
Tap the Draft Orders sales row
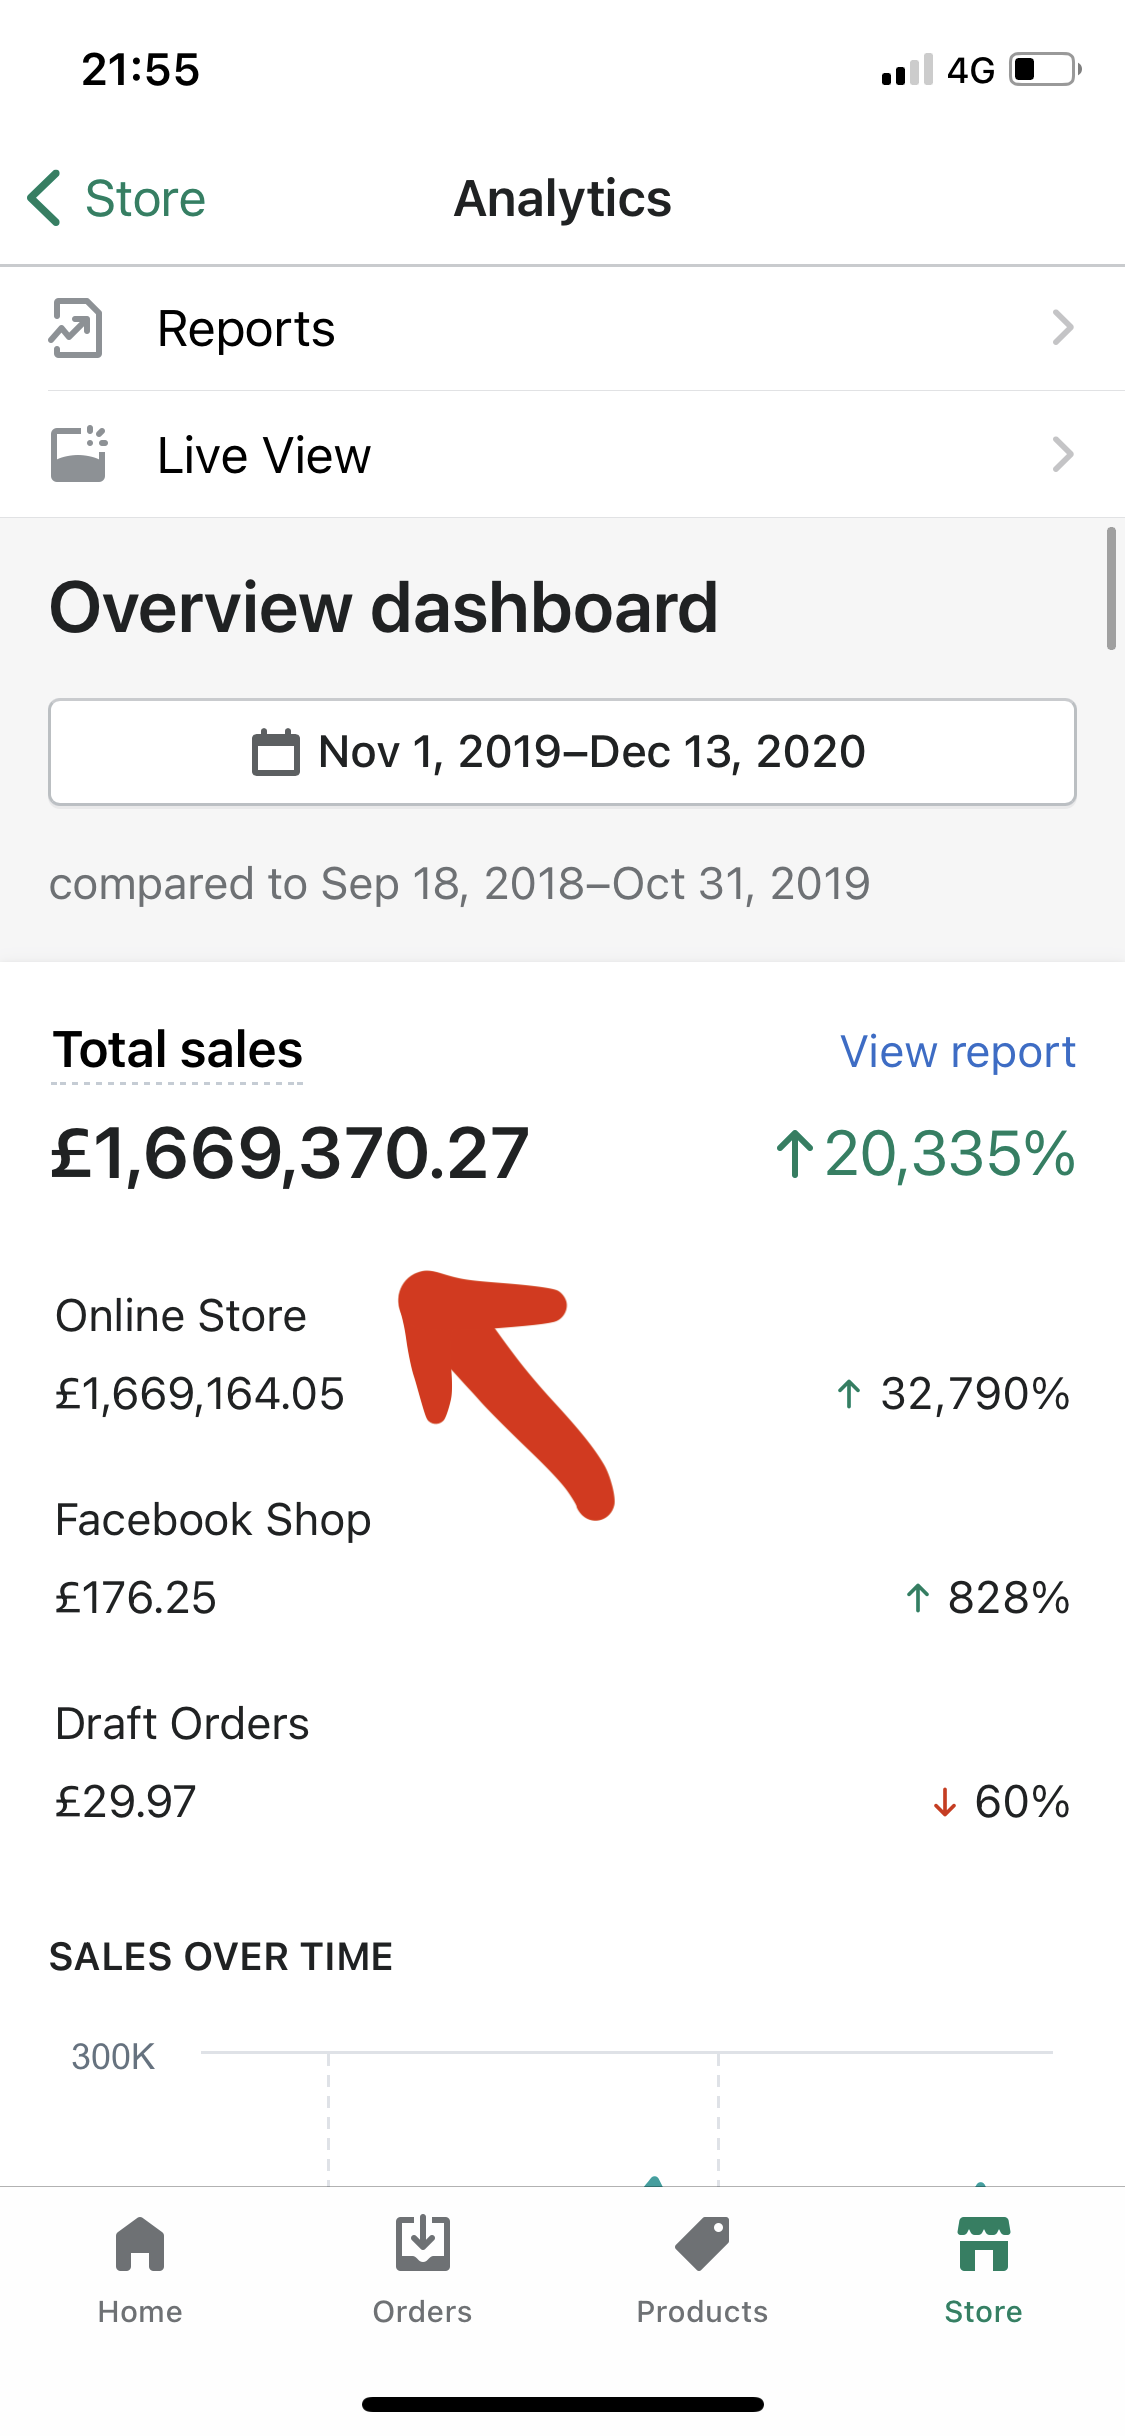[560, 1762]
